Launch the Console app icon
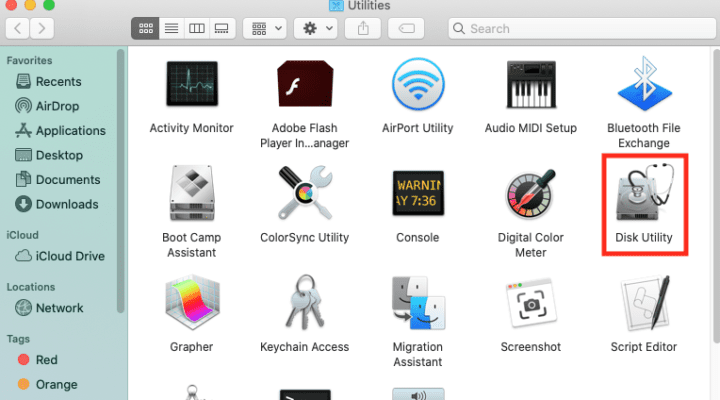 click(418, 193)
